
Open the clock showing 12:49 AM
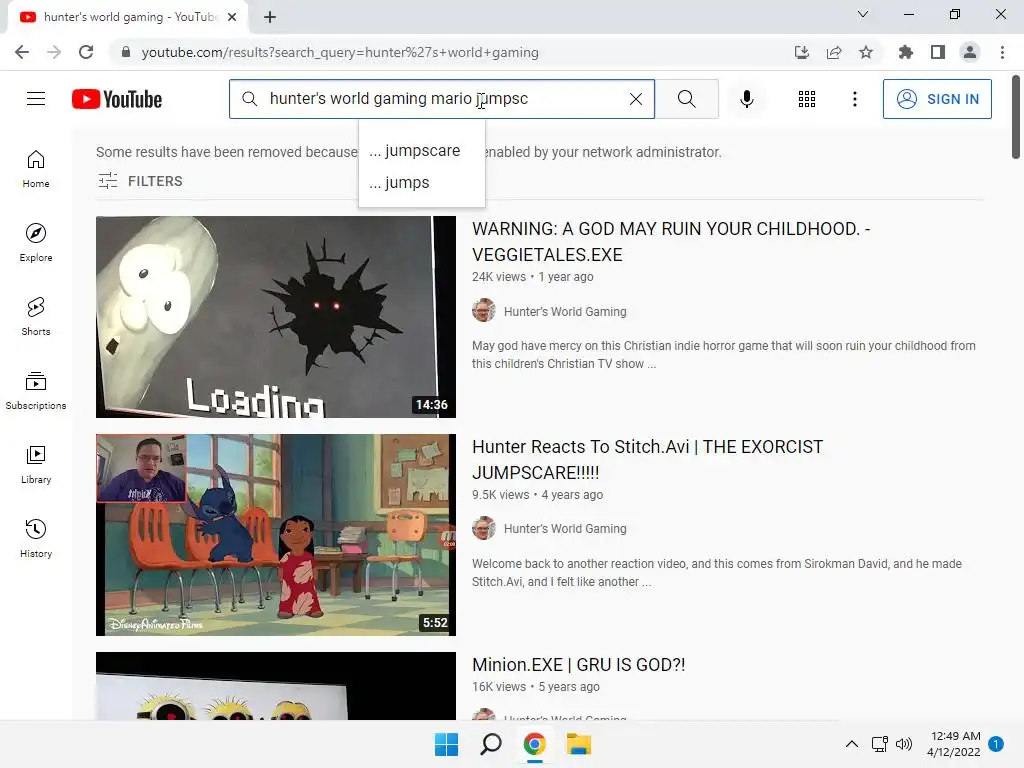point(953,744)
